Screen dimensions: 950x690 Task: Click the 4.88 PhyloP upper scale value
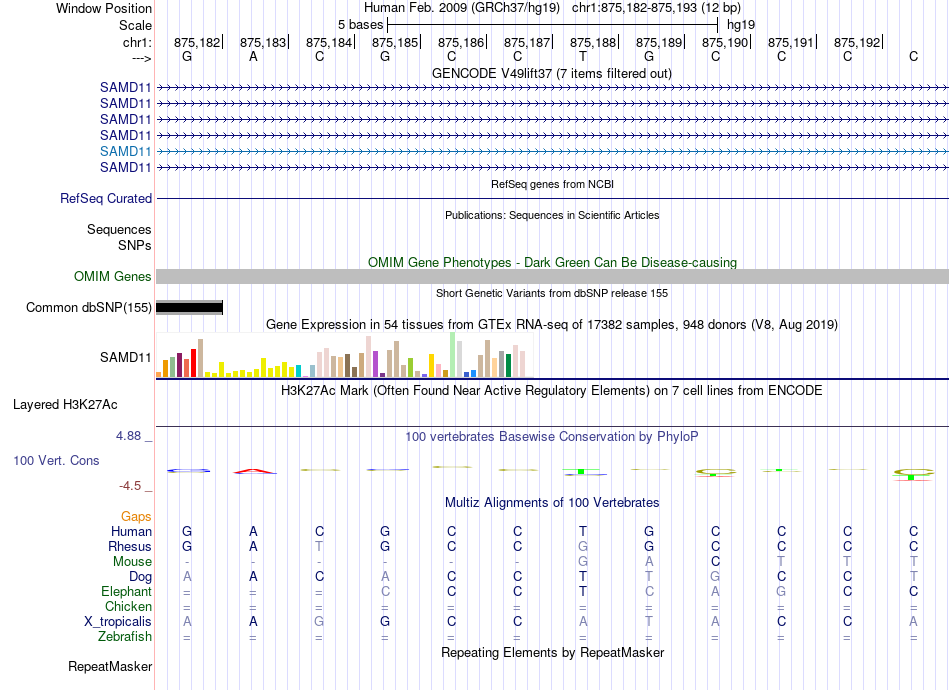[x=128, y=436]
